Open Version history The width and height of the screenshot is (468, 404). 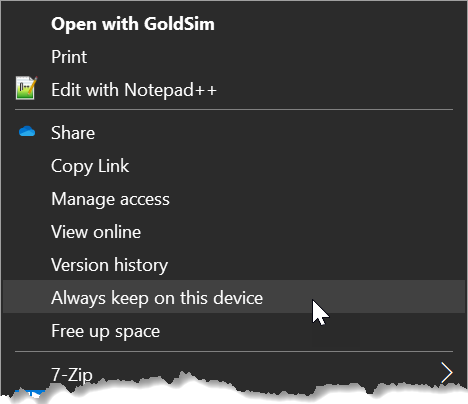(x=233, y=265)
